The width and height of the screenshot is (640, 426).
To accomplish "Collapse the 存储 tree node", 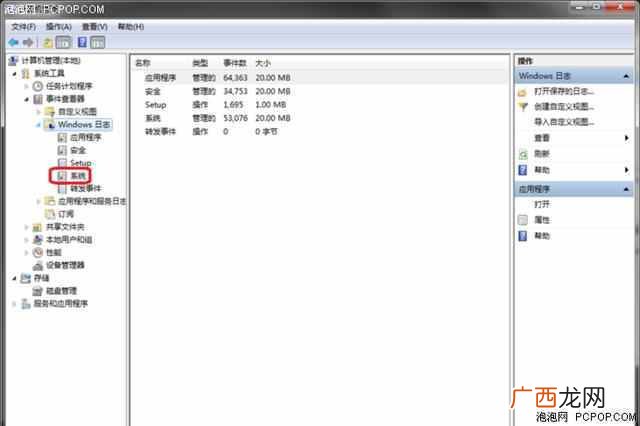I will point(14,278).
